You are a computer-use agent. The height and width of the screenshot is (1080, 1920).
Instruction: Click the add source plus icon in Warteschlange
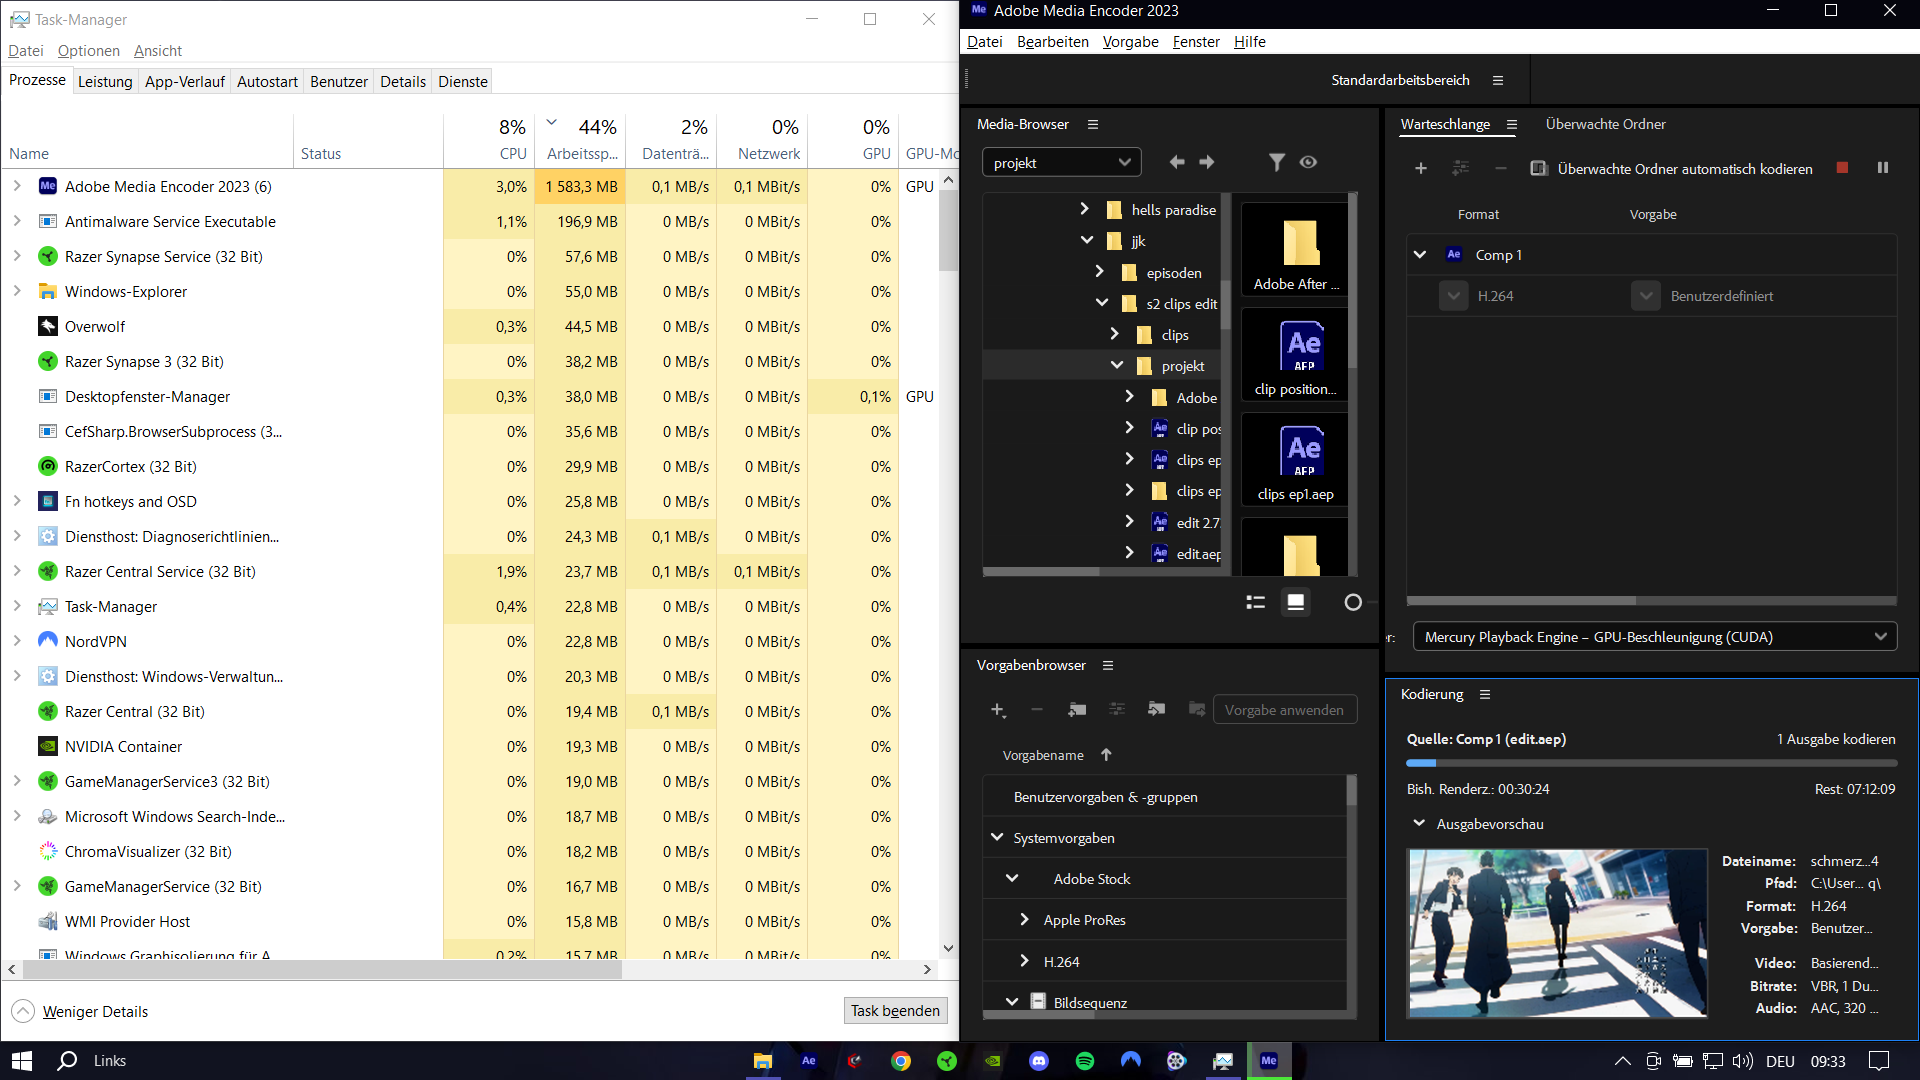click(x=1421, y=168)
